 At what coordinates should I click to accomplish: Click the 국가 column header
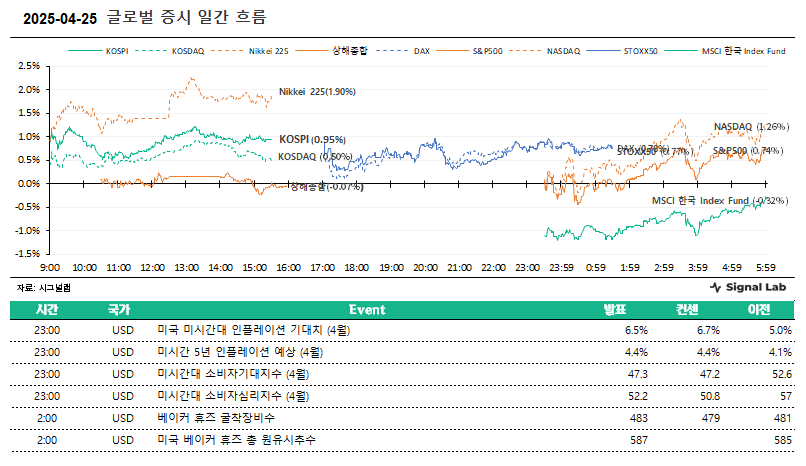(x=119, y=310)
